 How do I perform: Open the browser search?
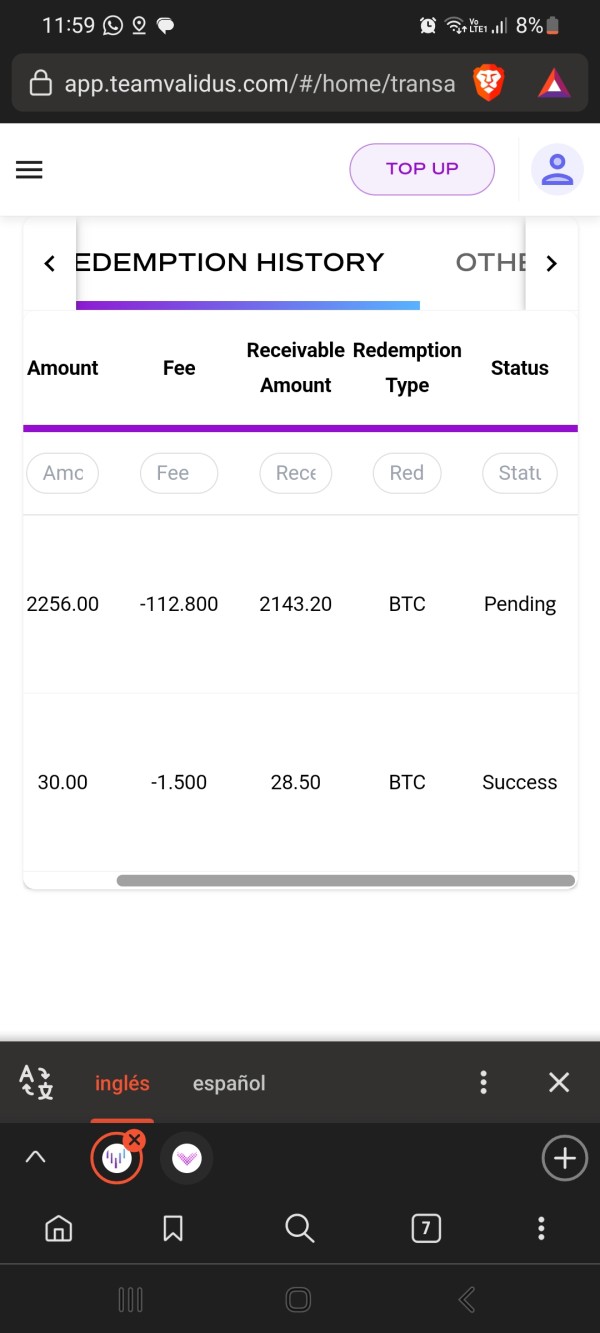[x=300, y=1228]
